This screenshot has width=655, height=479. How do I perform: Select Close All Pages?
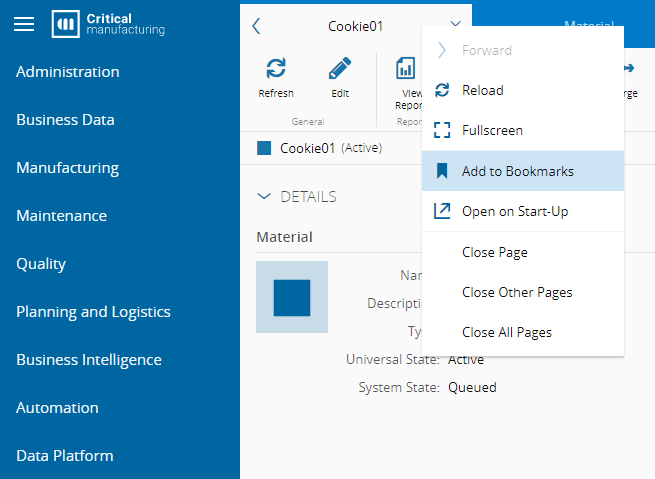pos(507,332)
